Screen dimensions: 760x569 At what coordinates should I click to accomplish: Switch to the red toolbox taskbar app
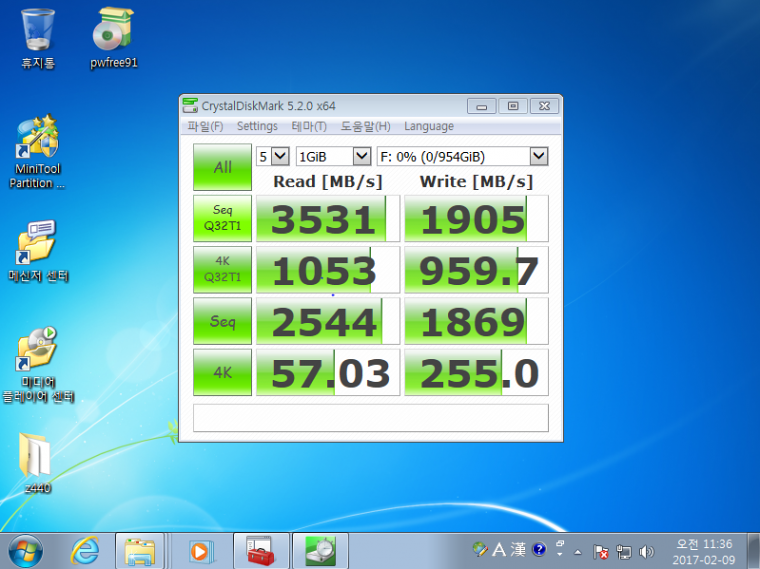(261, 551)
